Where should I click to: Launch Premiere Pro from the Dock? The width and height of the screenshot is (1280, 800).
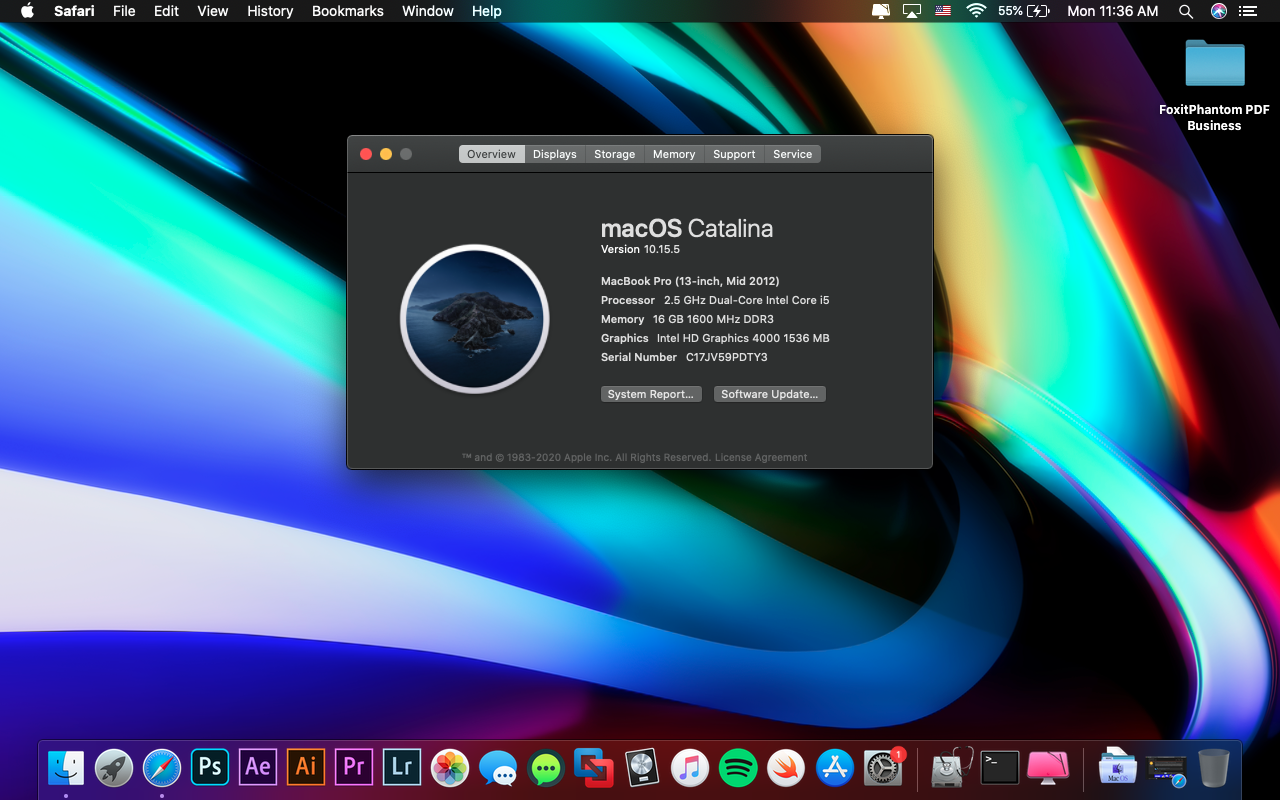354,767
